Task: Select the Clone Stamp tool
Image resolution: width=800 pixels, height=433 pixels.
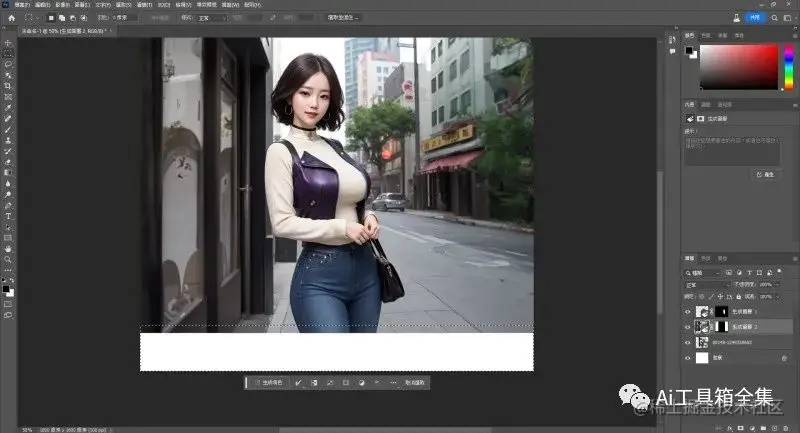Action: 8,140
